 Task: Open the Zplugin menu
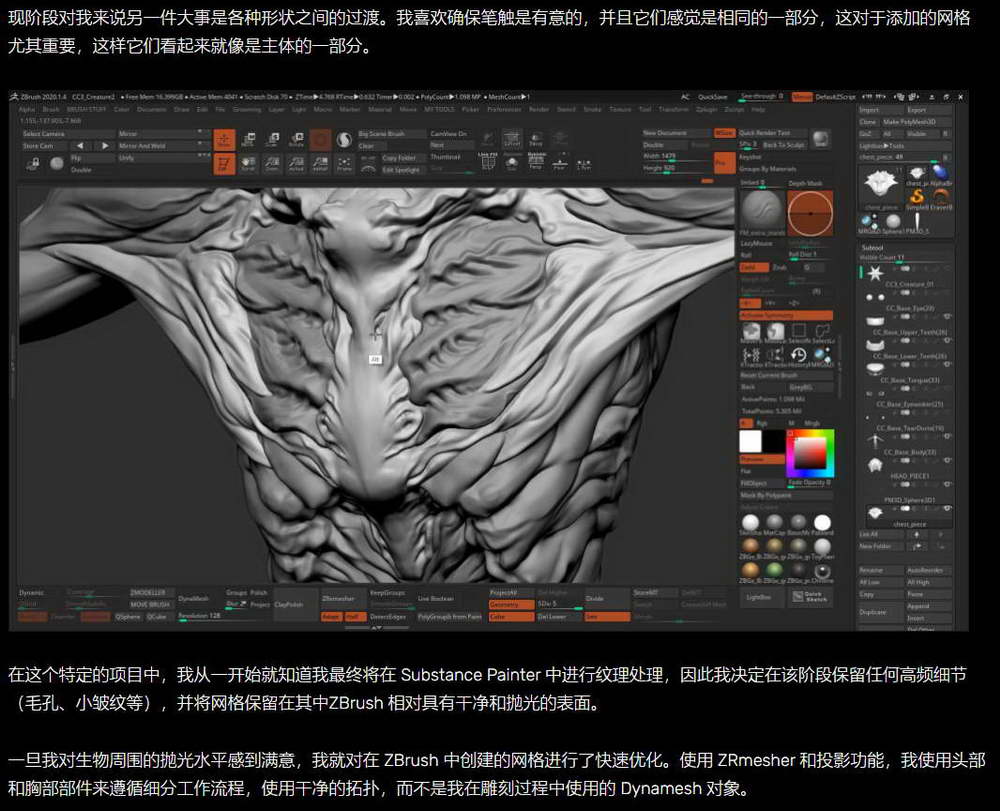click(x=707, y=110)
